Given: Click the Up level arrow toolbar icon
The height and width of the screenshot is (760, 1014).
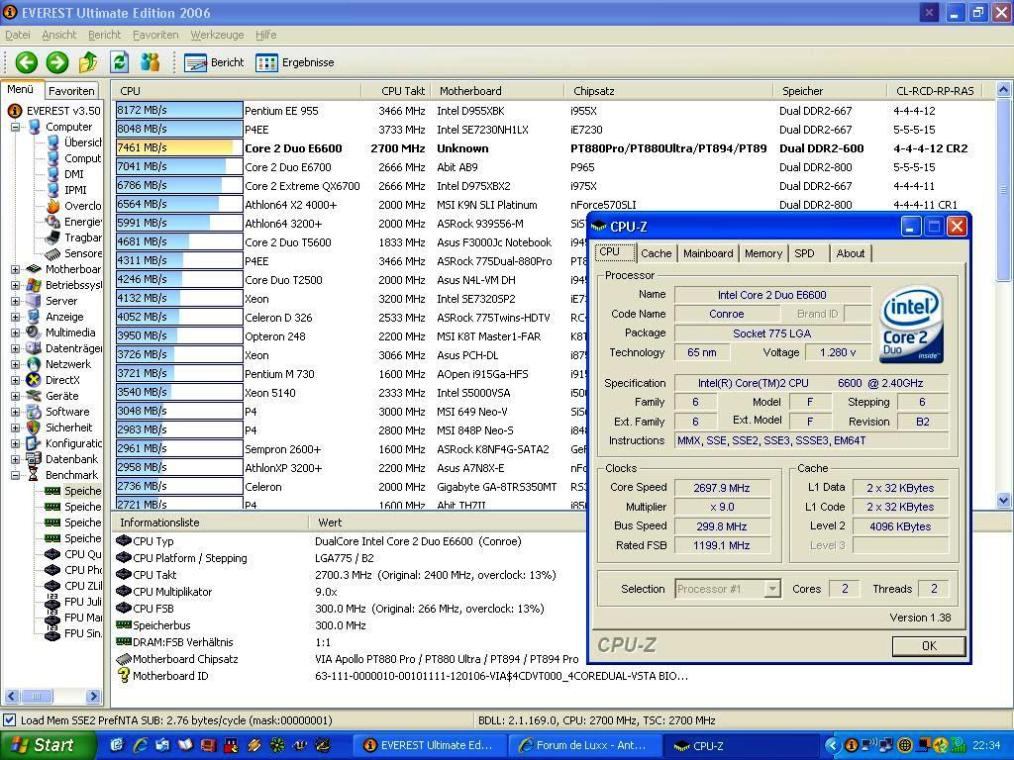Looking at the screenshot, I should [88, 62].
